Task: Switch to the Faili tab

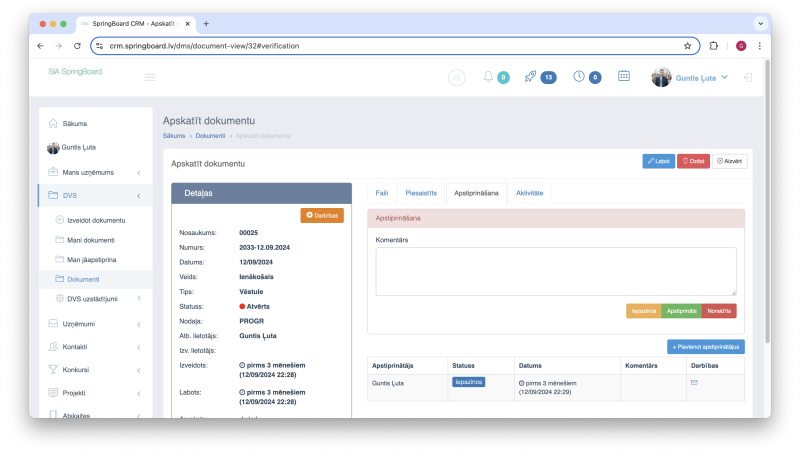Action: click(x=382, y=193)
